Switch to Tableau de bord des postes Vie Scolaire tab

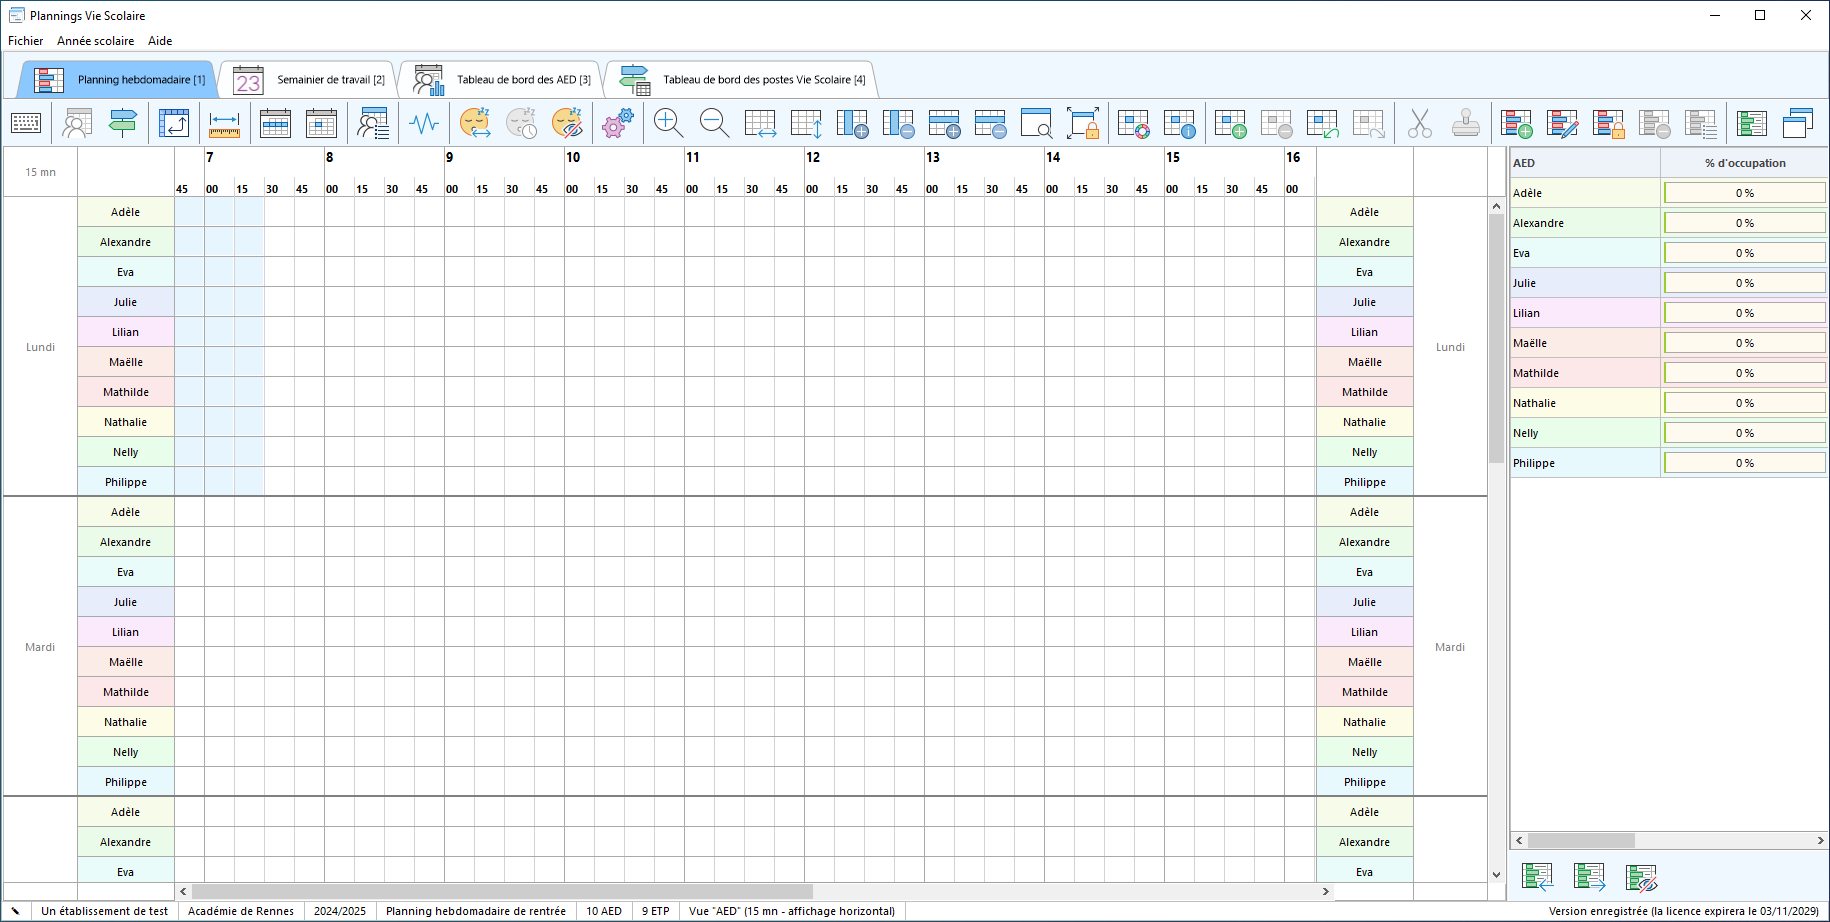[x=742, y=80]
